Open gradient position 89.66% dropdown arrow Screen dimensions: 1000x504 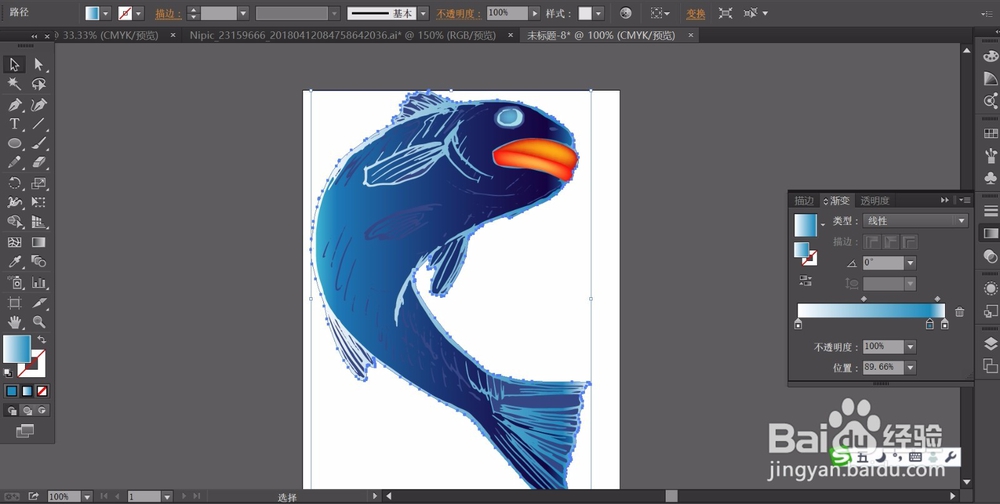click(911, 367)
